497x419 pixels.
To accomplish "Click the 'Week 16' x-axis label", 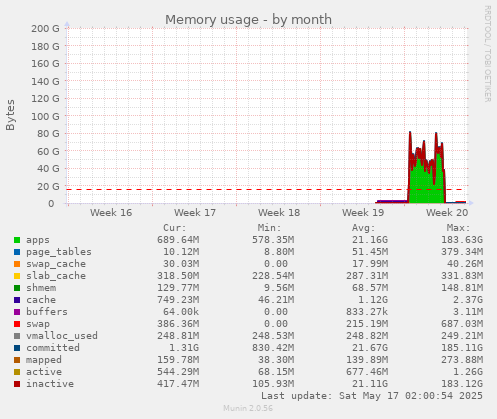I will 111,213.
